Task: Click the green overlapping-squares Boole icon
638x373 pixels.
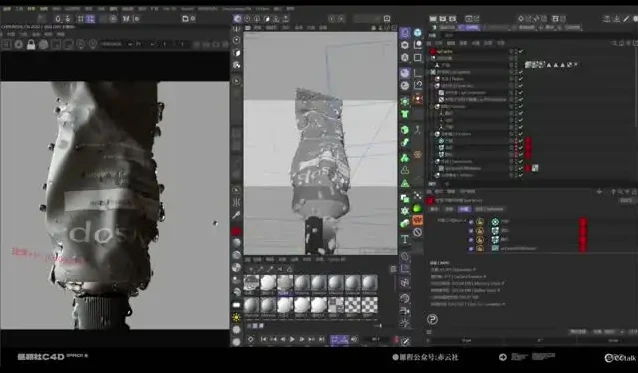Action: click(405, 198)
